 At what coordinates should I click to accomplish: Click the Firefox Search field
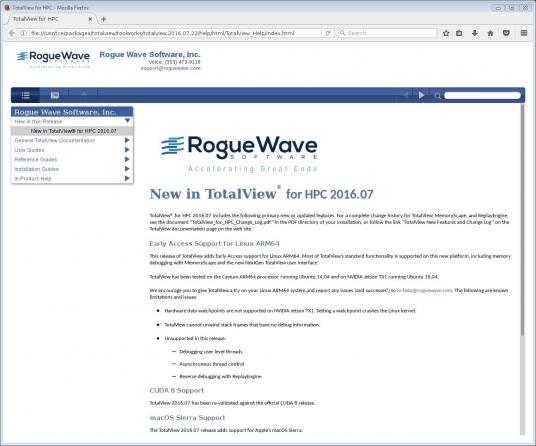tap(388, 33)
